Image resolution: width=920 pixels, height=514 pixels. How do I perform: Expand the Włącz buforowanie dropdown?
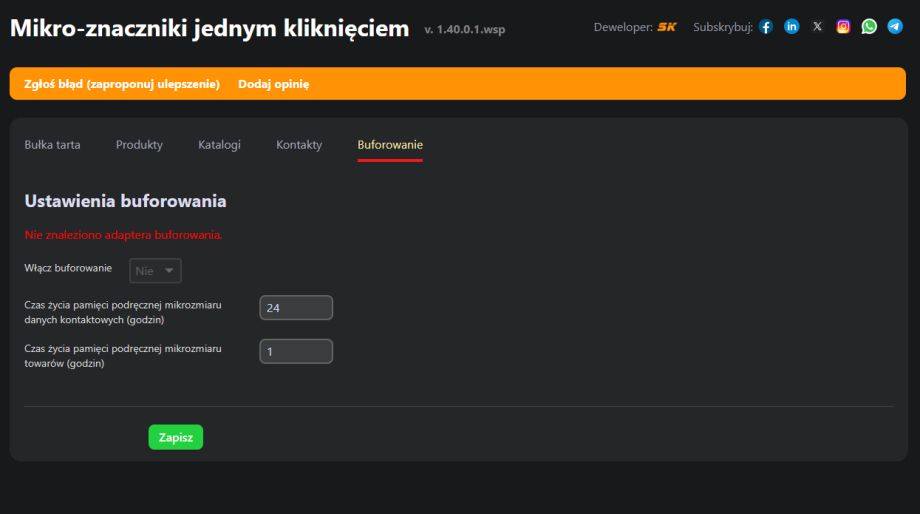coord(156,270)
